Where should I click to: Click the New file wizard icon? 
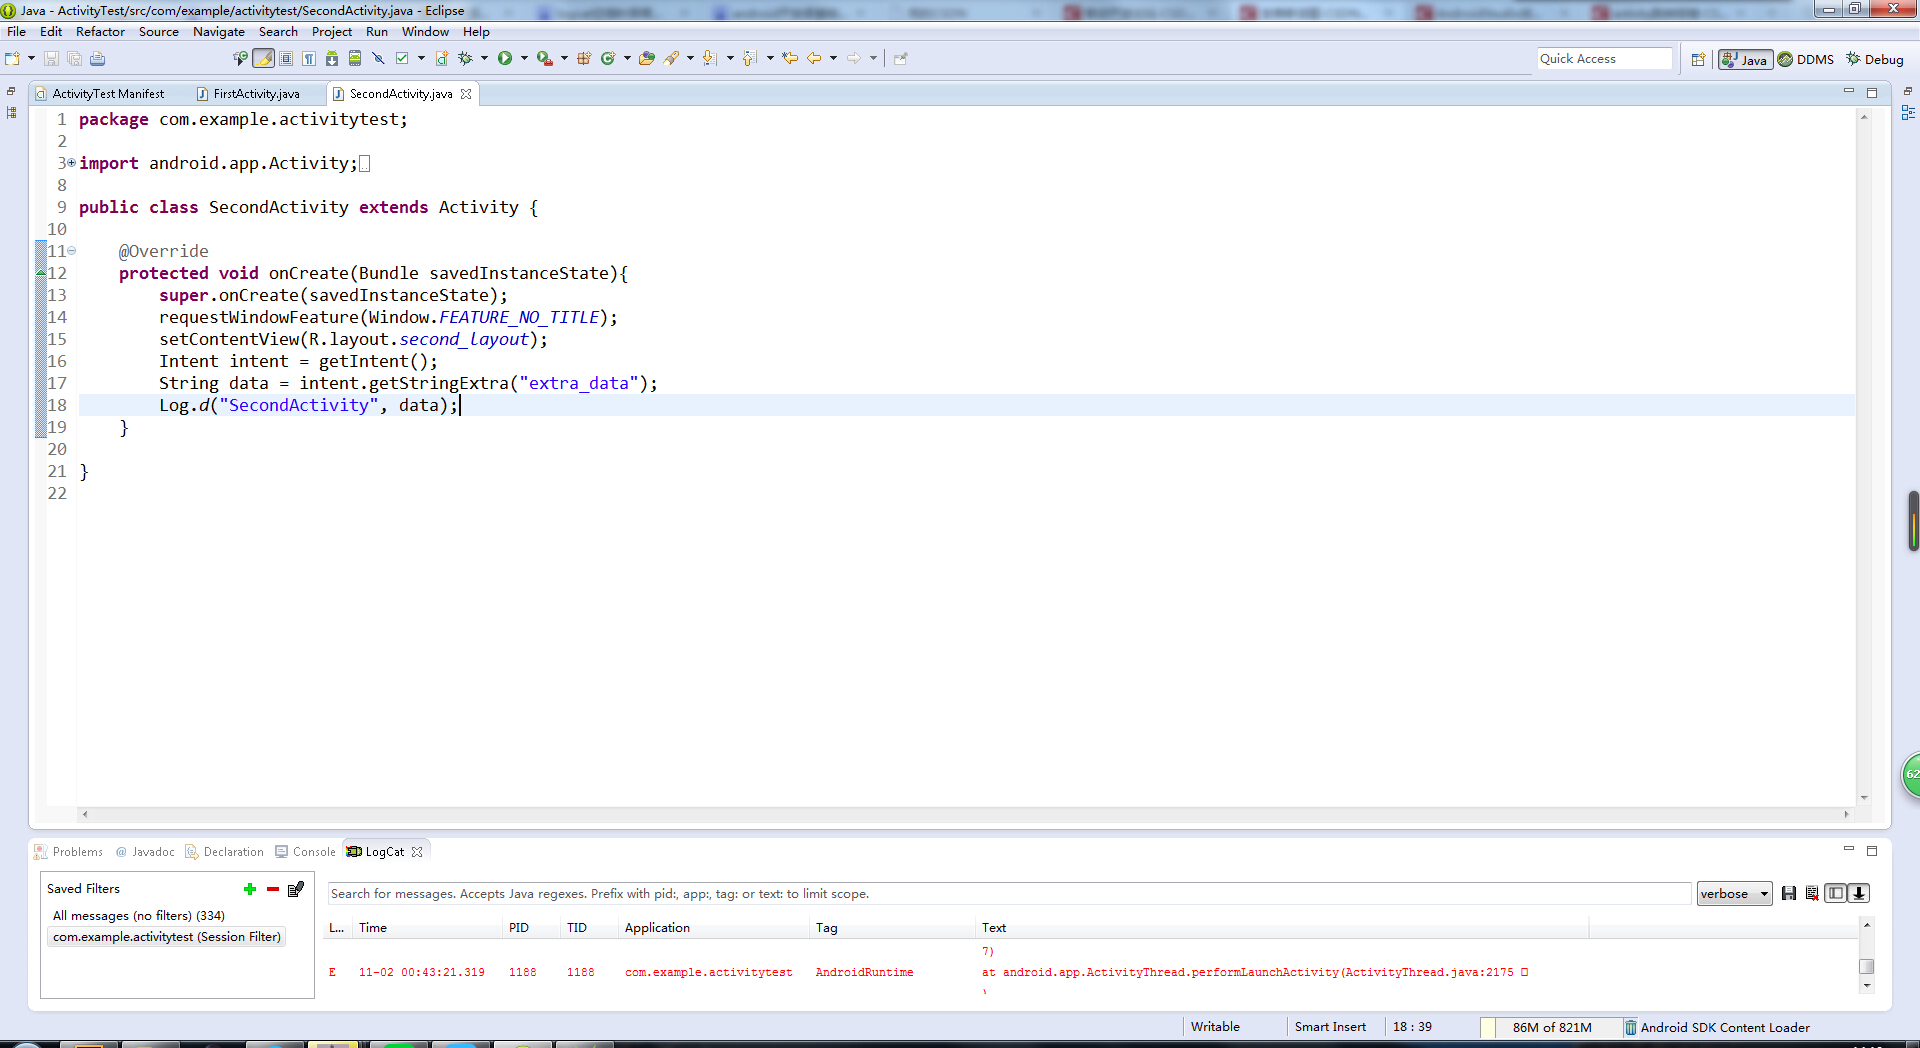click(13, 59)
